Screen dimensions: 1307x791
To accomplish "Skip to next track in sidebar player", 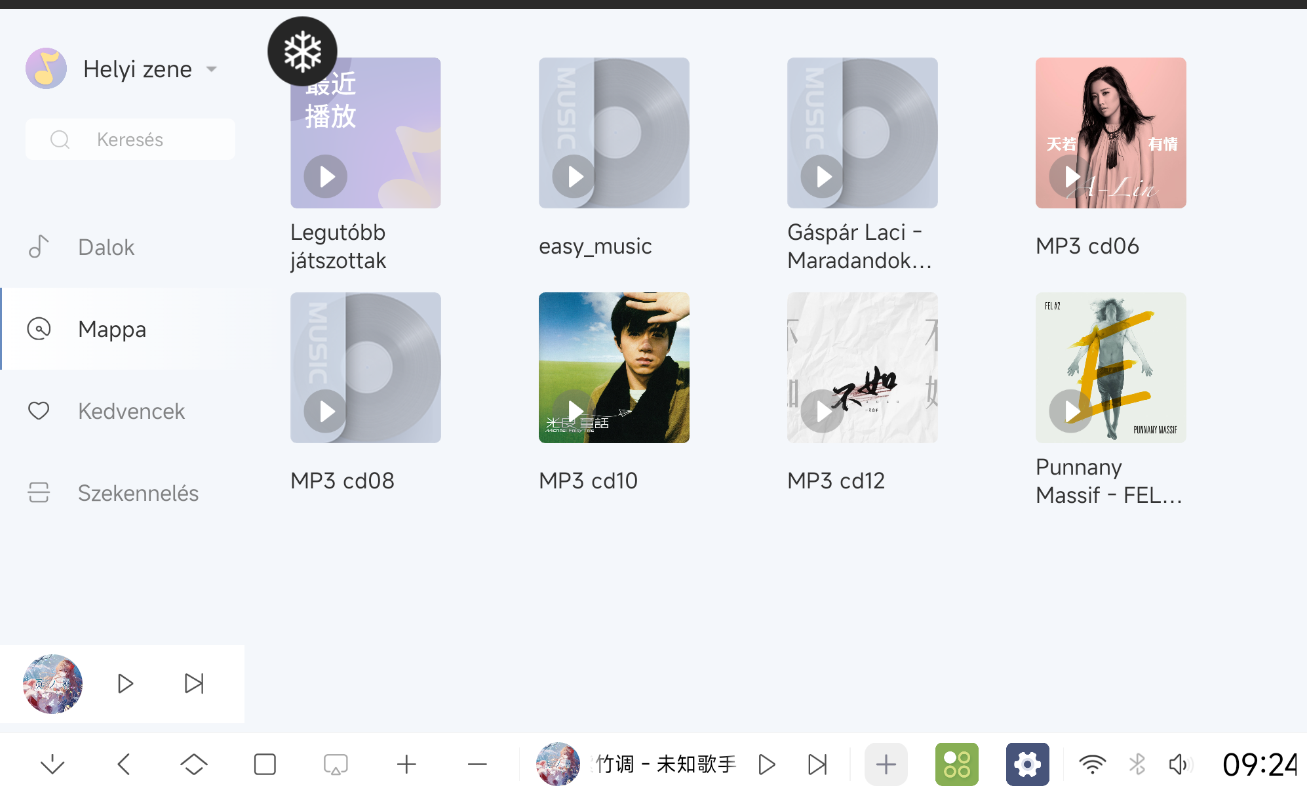I will point(194,684).
